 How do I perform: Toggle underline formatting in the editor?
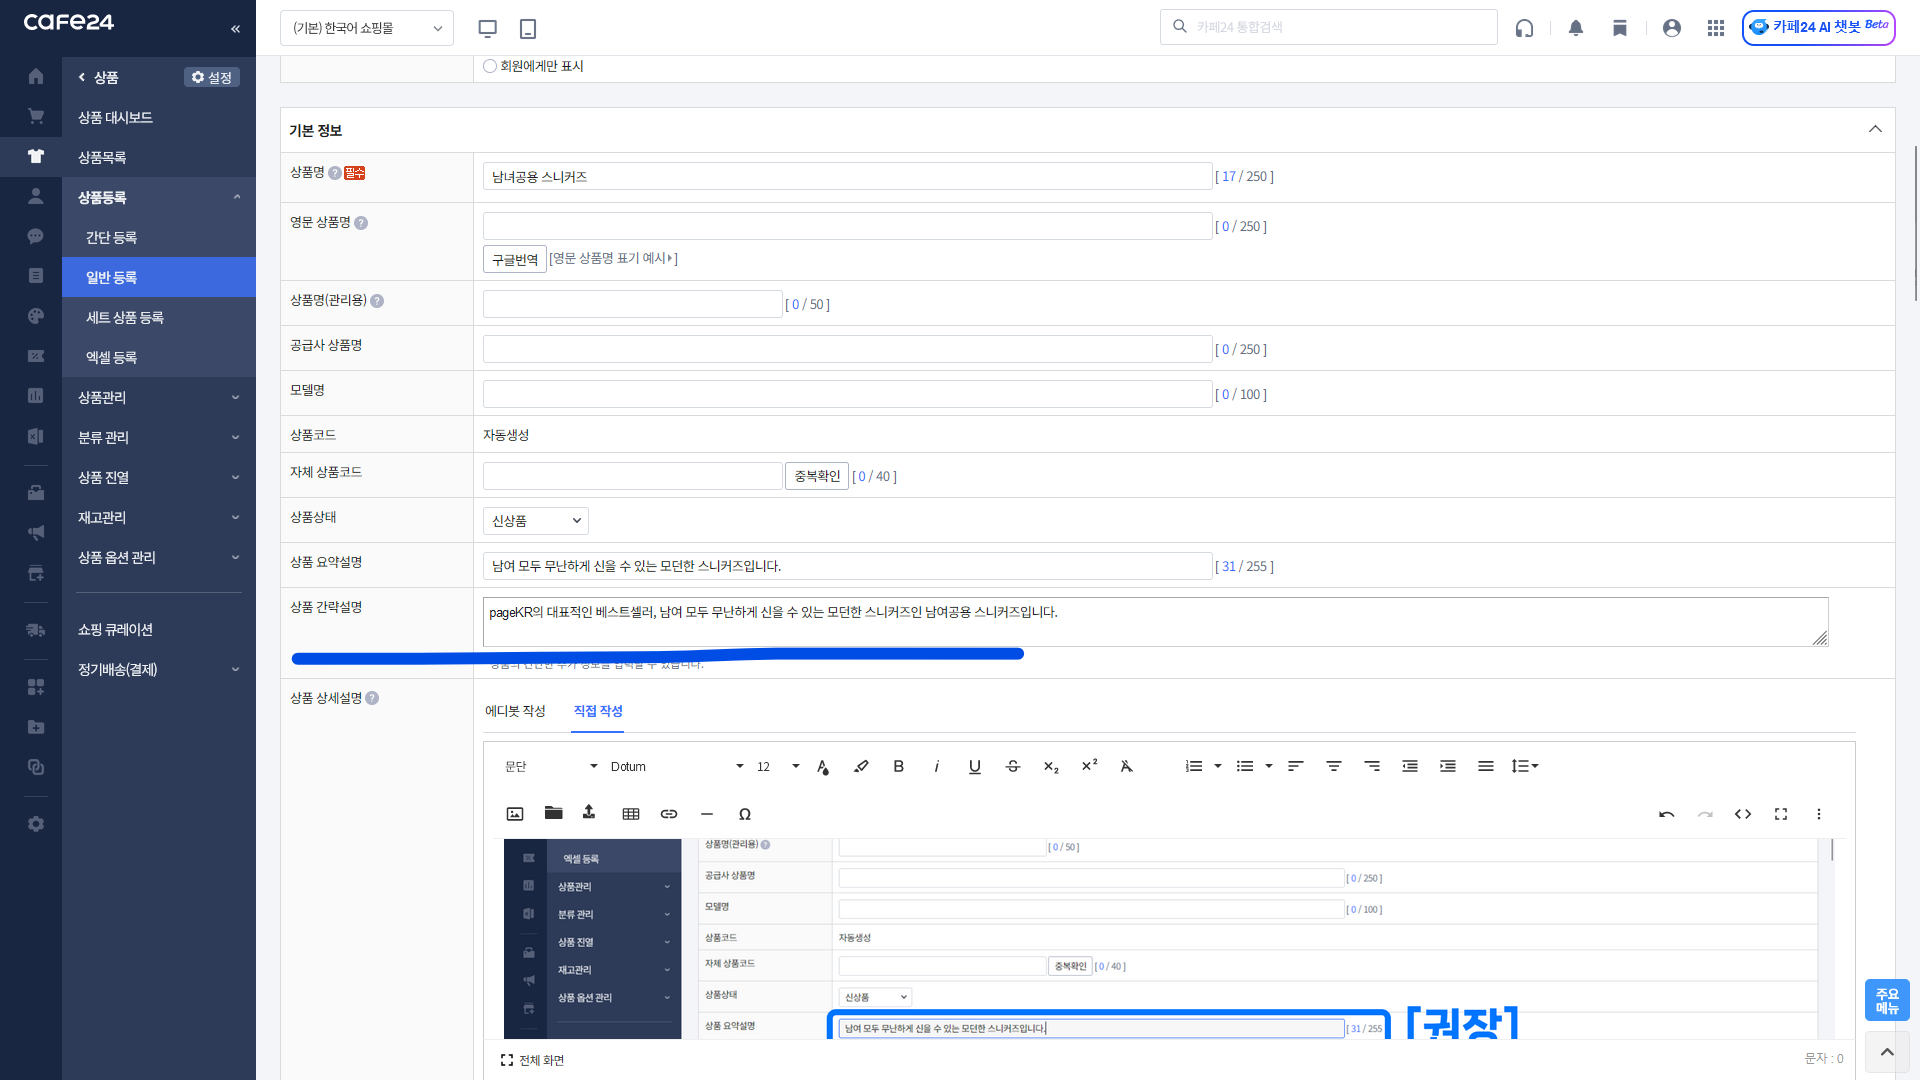click(x=974, y=766)
